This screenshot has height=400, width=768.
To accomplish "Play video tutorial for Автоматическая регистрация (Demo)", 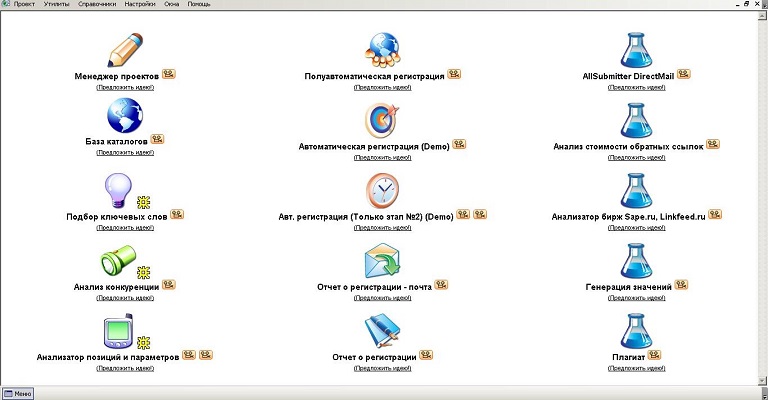I will pyautogui.click(x=459, y=144).
